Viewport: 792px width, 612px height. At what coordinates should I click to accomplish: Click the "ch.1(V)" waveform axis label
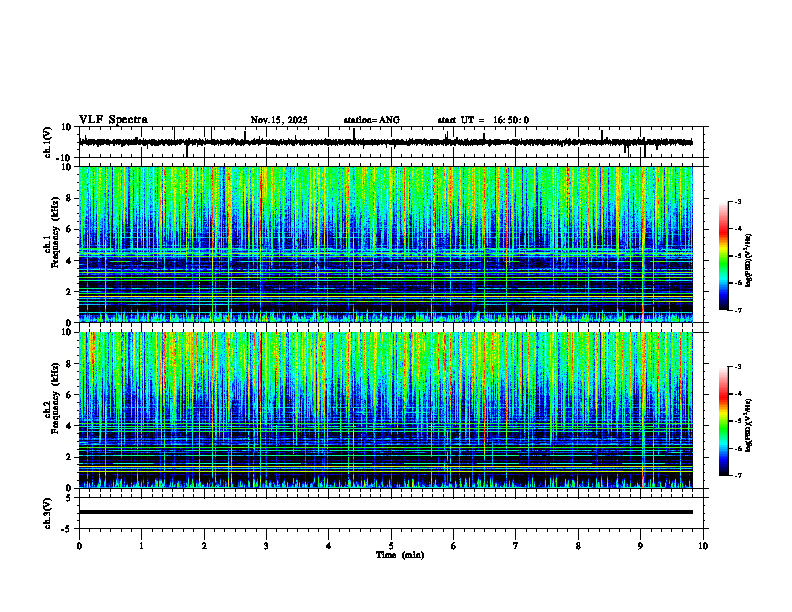(x=48, y=142)
